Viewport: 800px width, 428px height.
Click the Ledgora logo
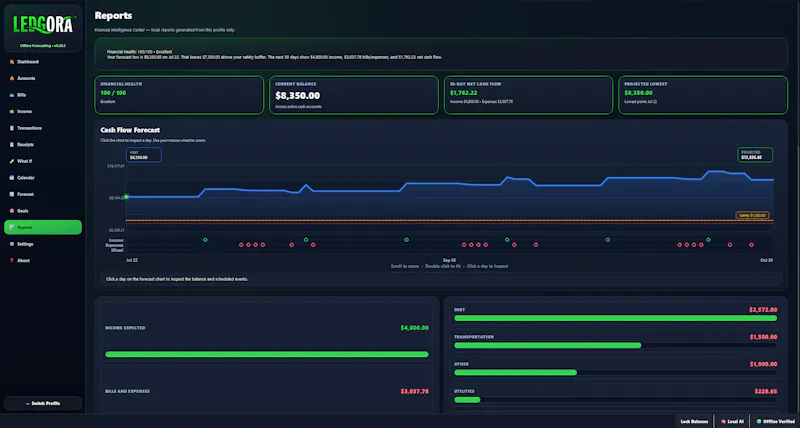(x=43, y=24)
